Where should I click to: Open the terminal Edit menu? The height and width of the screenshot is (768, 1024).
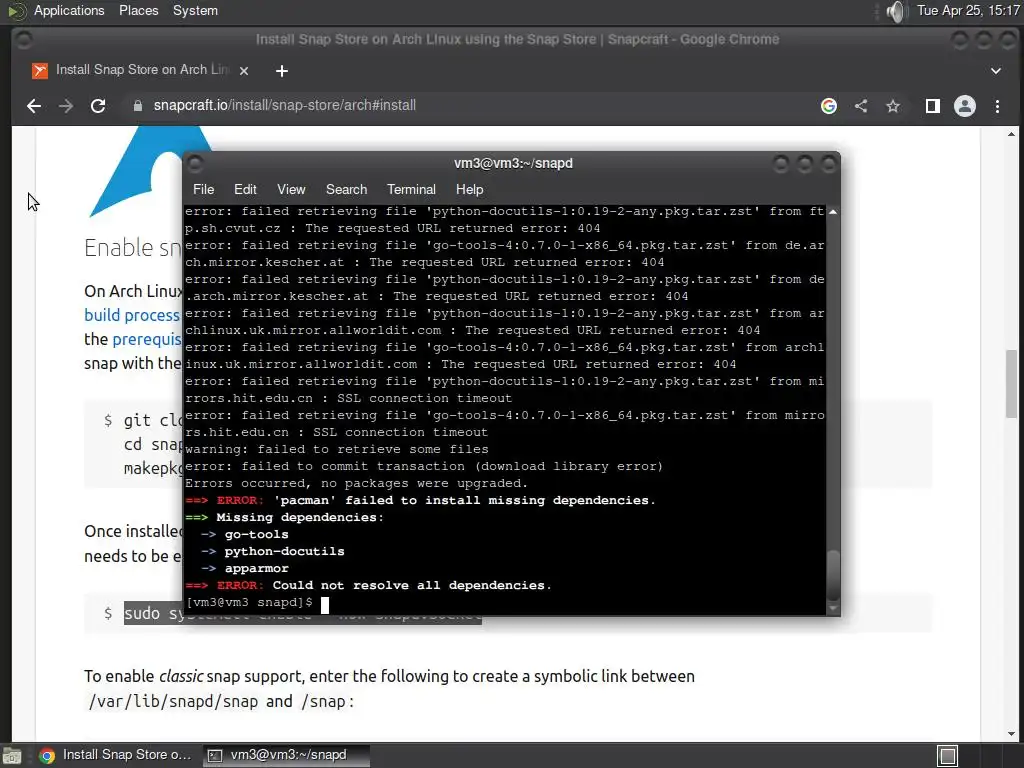tap(245, 189)
